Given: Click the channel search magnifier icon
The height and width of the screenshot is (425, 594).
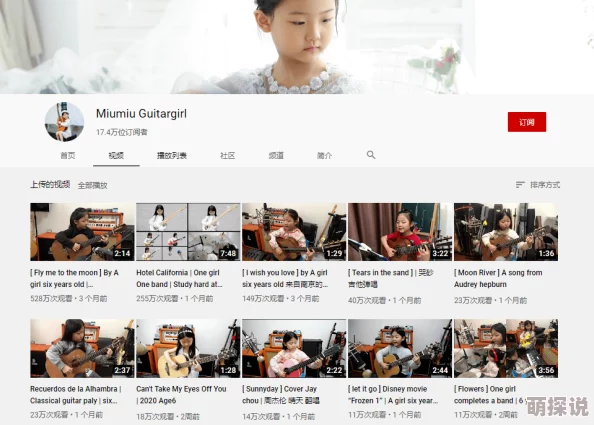Looking at the screenshot, I should (371, 155).
